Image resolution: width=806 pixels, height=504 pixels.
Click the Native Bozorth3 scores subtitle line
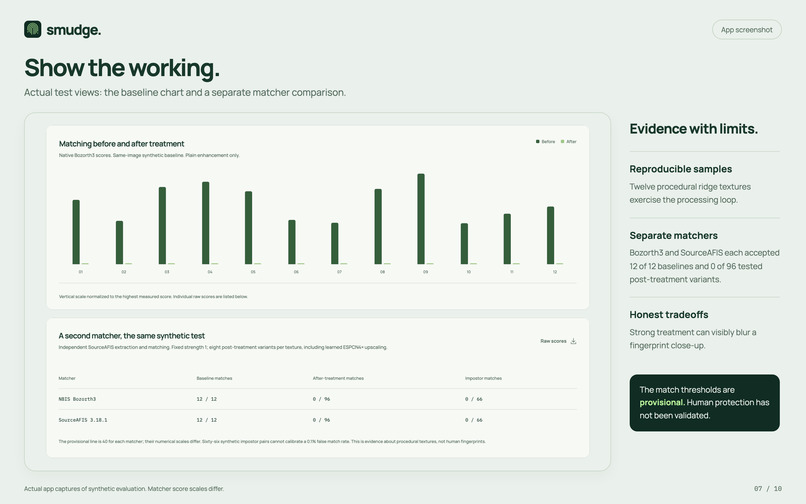coord(149,155)
